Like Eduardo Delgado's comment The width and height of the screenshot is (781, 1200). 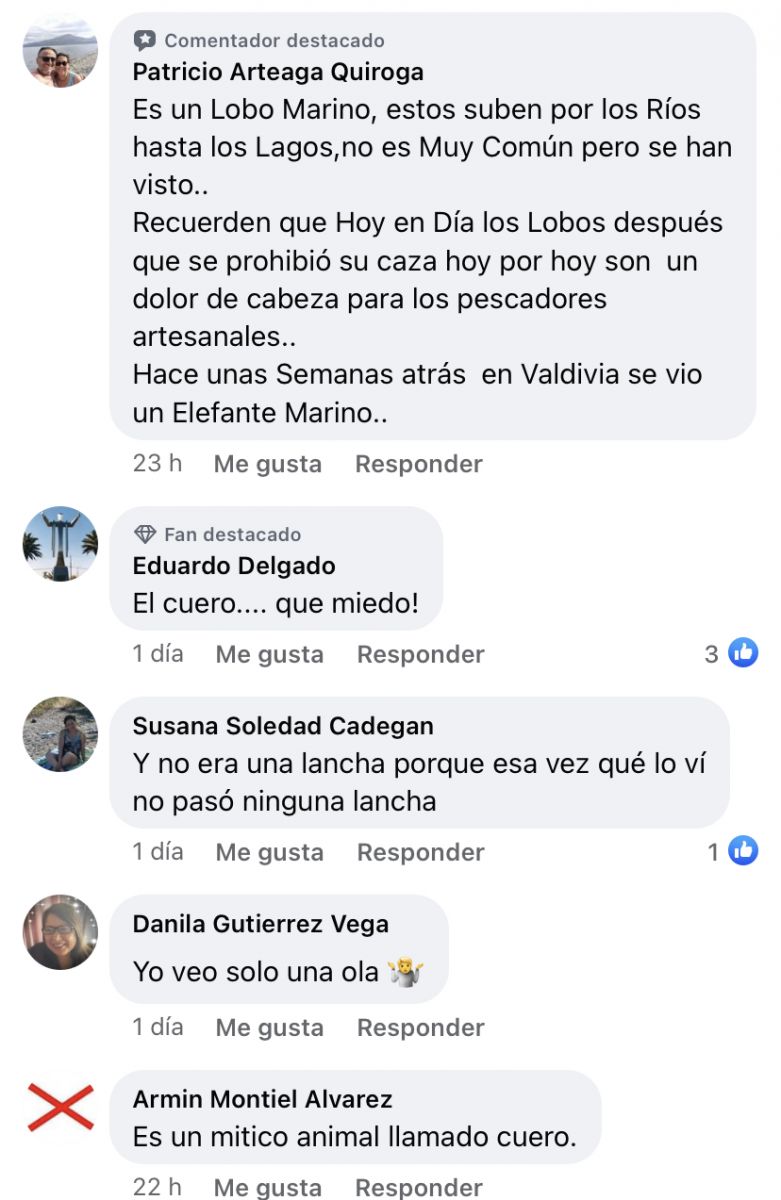point(270,654)
